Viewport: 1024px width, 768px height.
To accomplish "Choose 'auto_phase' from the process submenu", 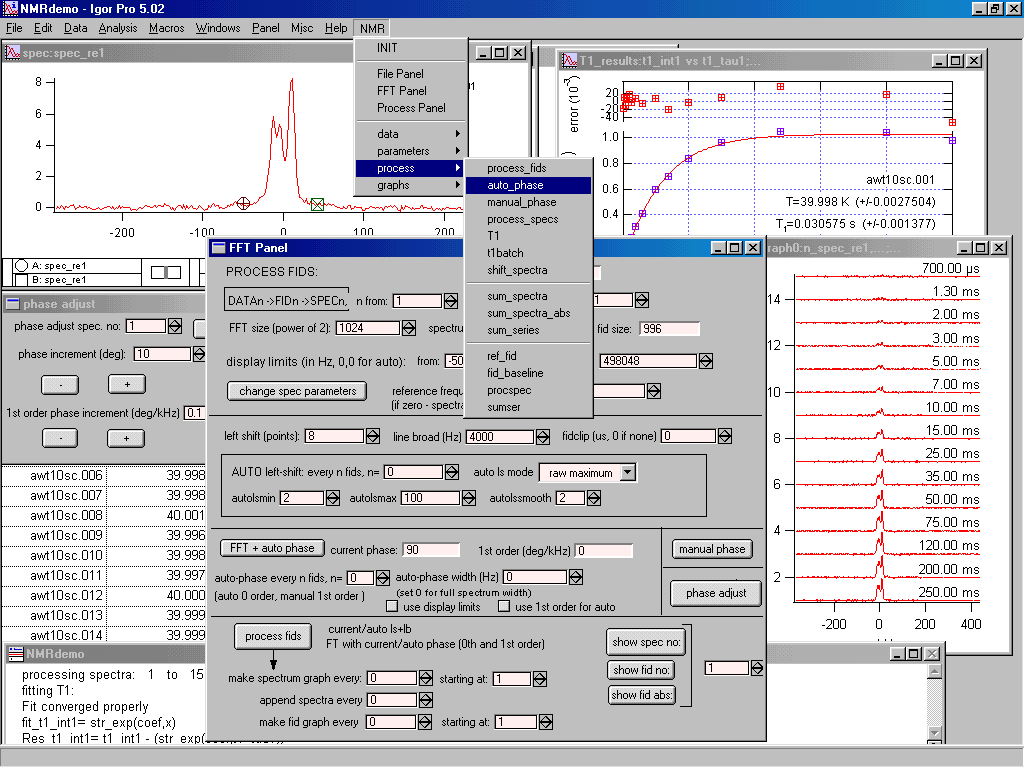I will click(x=515, y=185).
